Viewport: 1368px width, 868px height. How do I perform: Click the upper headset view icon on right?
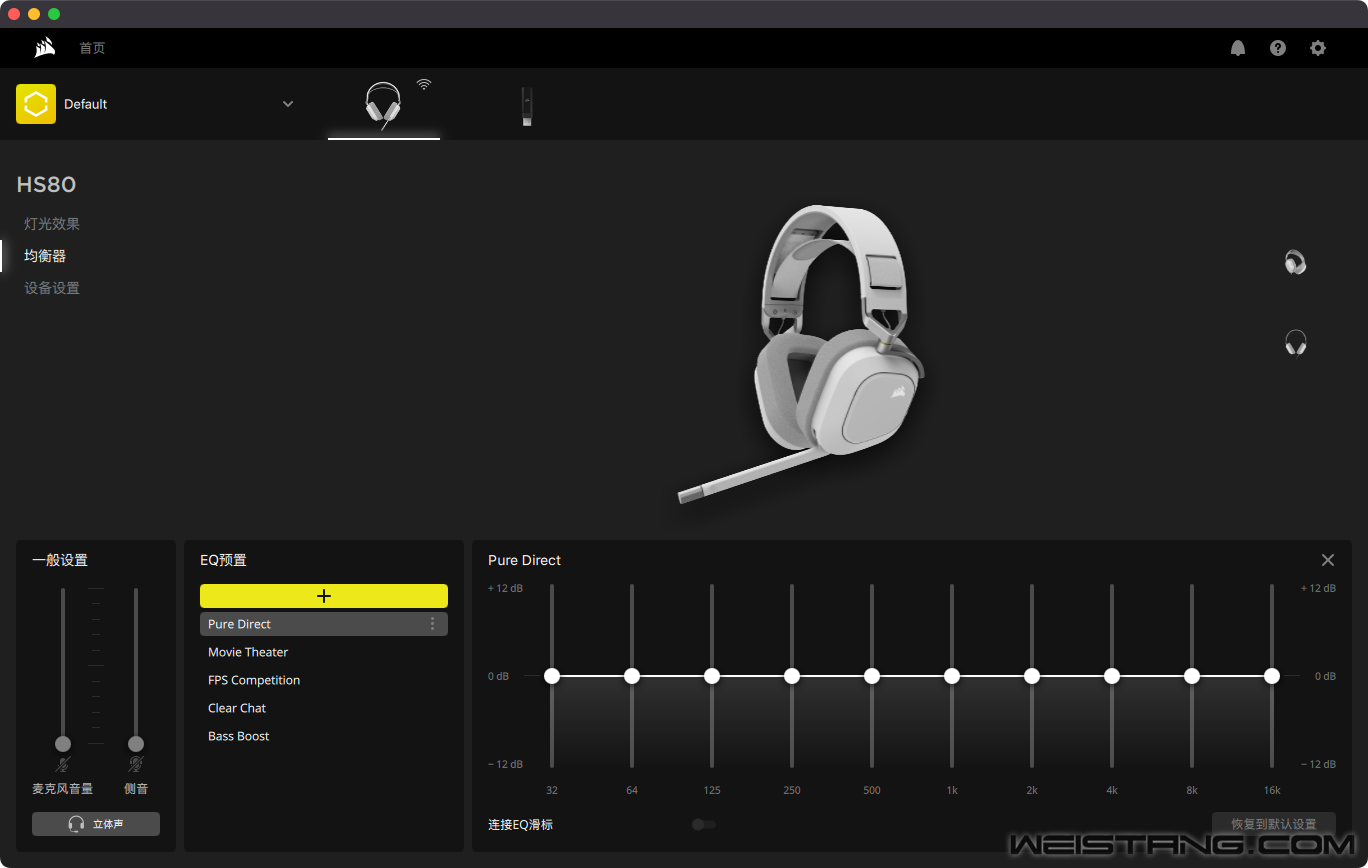click(1295, 263)
